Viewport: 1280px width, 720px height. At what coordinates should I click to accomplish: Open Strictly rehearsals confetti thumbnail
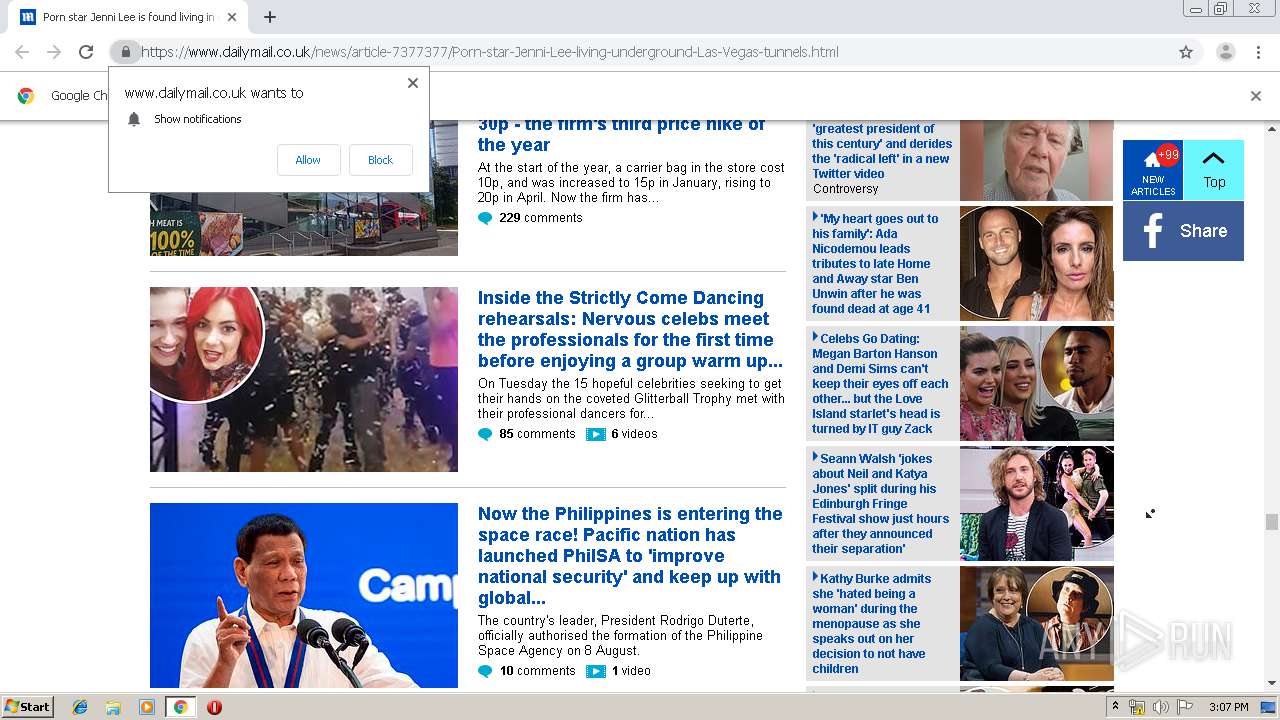click(x=304, y=379)
